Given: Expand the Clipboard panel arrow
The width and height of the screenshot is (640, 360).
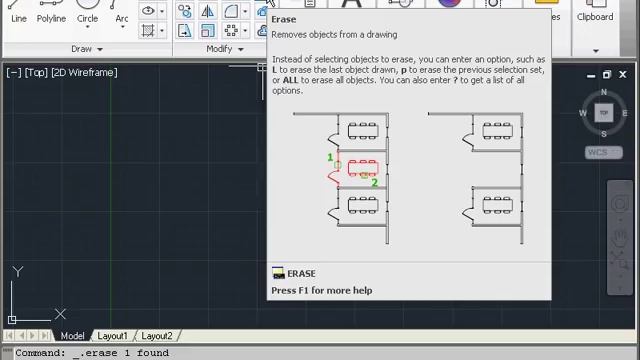Looking at the screenshot, I should [x=596, y=51].
